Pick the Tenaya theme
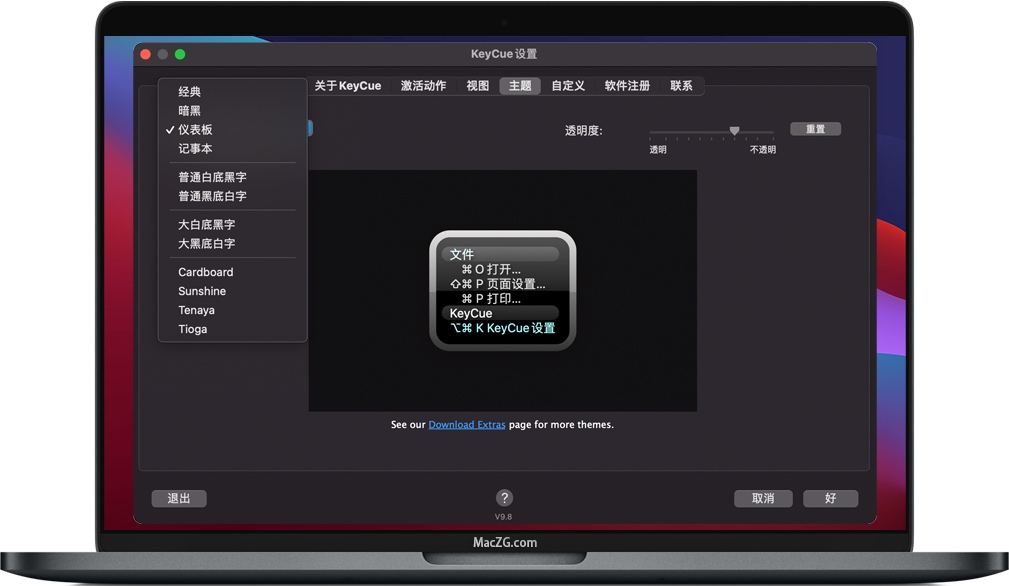This screenshot has height=586, width=1009. click(196, 310)
